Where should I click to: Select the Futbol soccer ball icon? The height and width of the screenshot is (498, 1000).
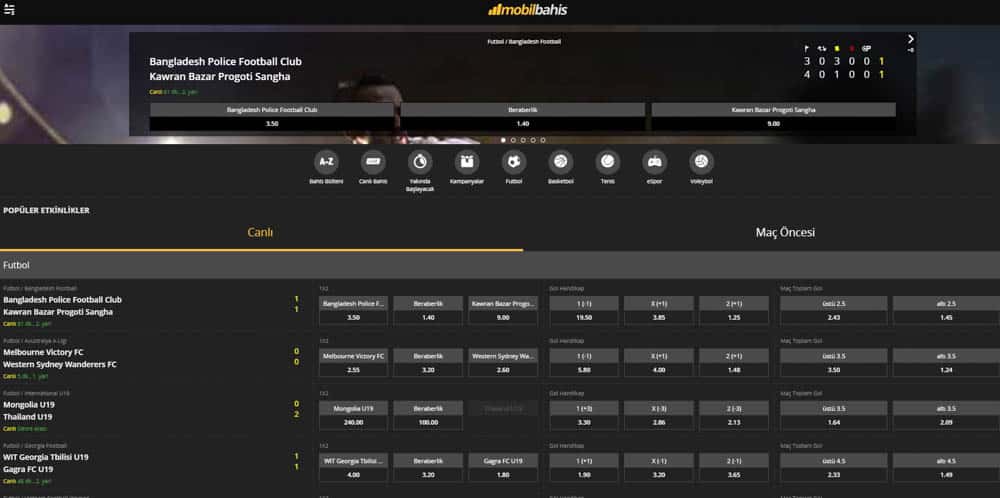[514, 162]
